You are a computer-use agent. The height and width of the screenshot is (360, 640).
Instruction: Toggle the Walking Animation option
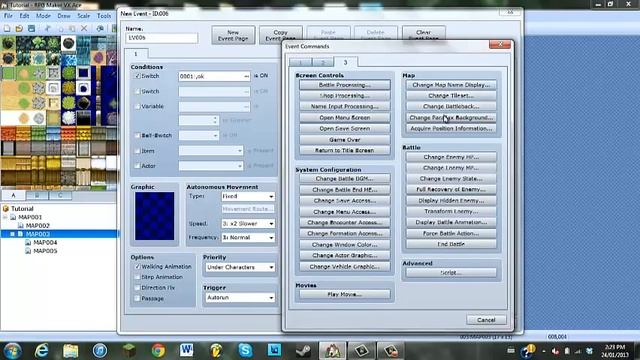[x=138, y=267]
